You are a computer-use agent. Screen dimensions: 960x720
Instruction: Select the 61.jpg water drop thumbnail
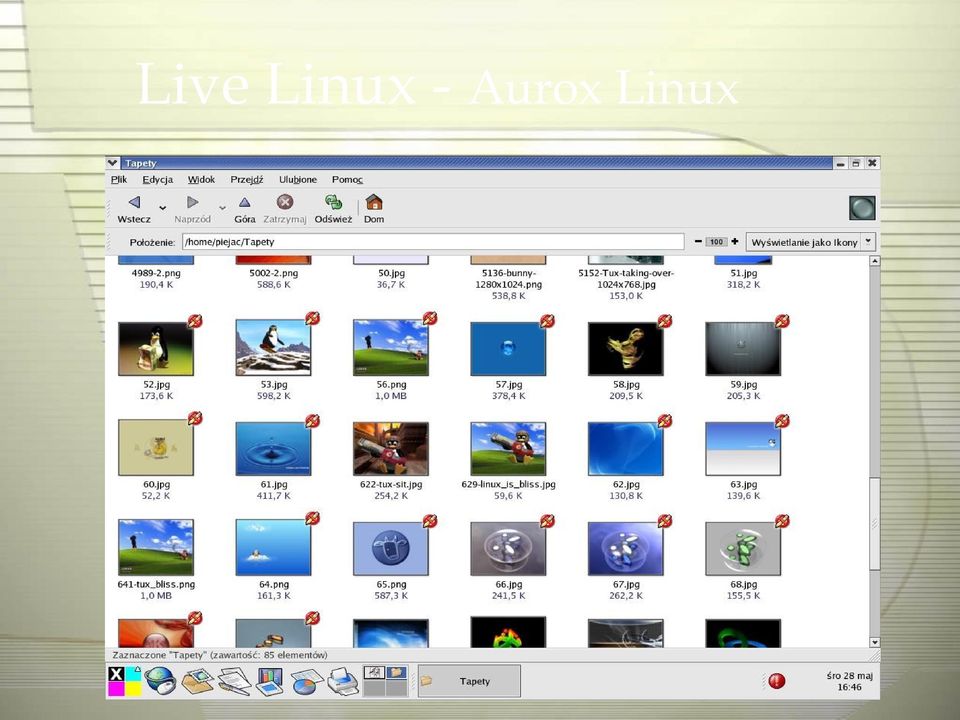(x=274, y=449)
